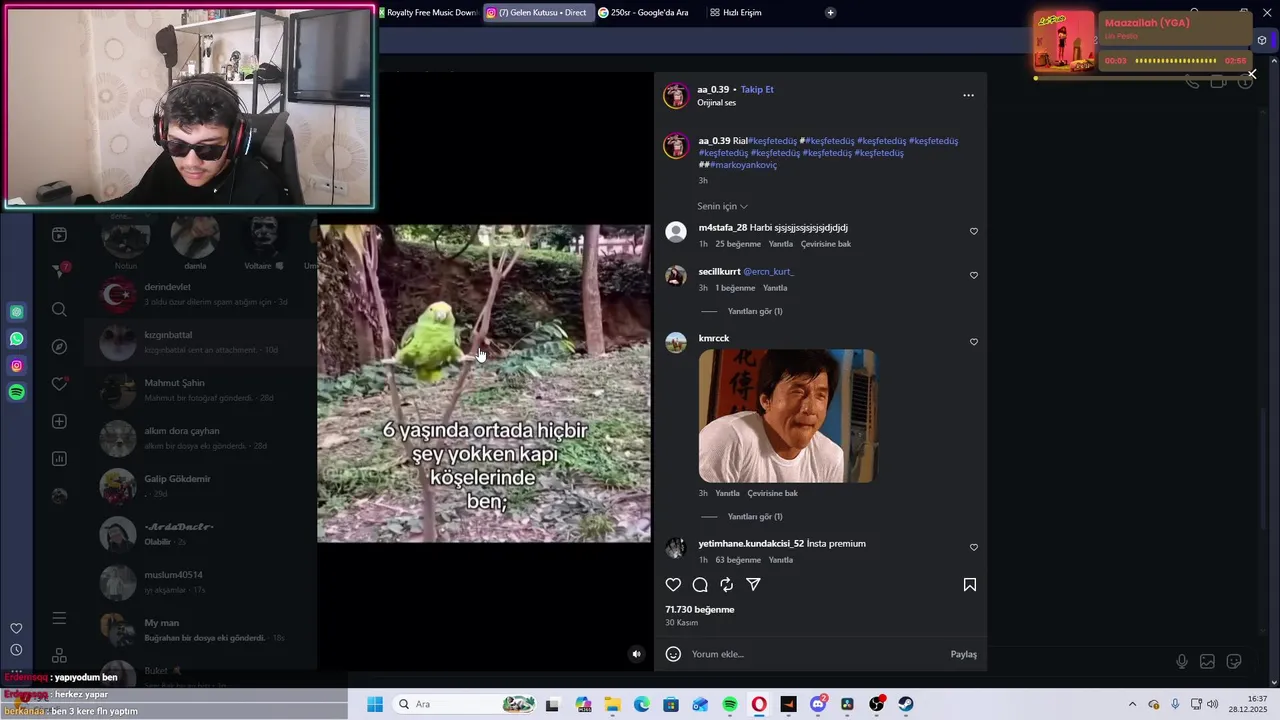The image size is (1280, 720).
Task: Open Instagram more hamburger menu
Action: tap(59, 619)
